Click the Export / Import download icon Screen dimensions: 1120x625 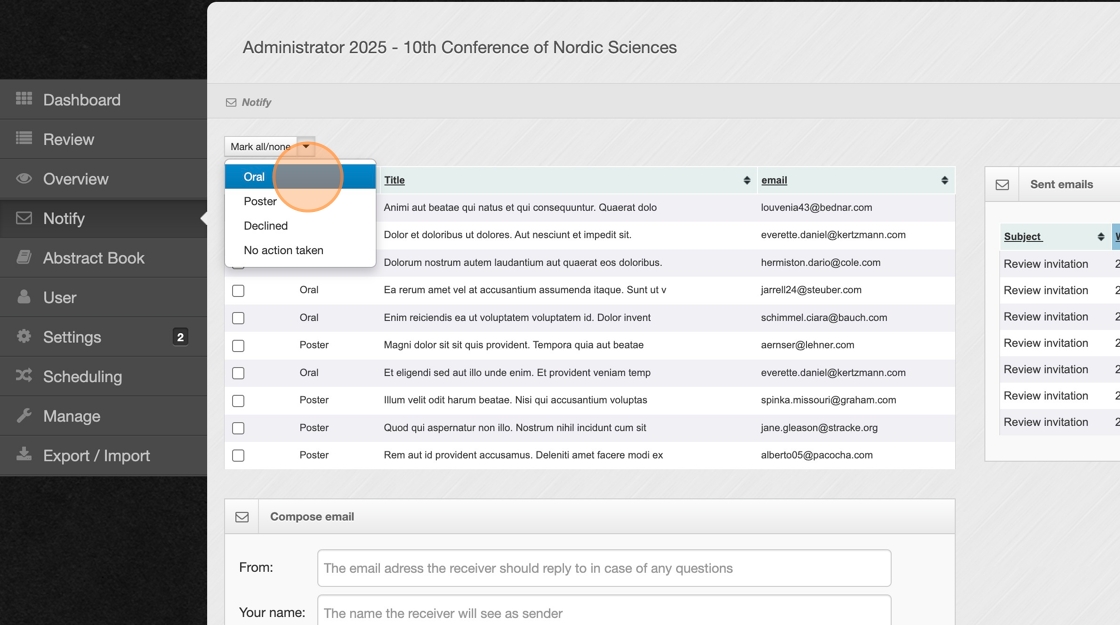[24, 455]
